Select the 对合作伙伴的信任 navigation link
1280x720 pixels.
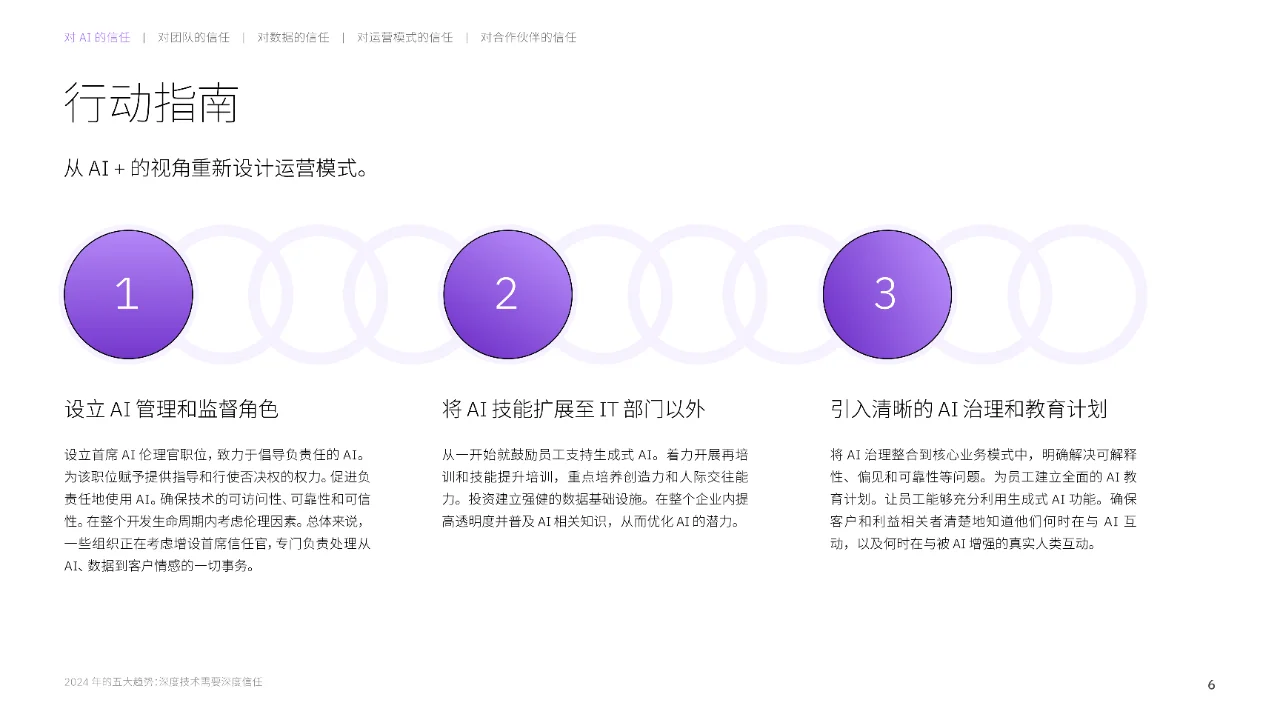click(528, 37)
